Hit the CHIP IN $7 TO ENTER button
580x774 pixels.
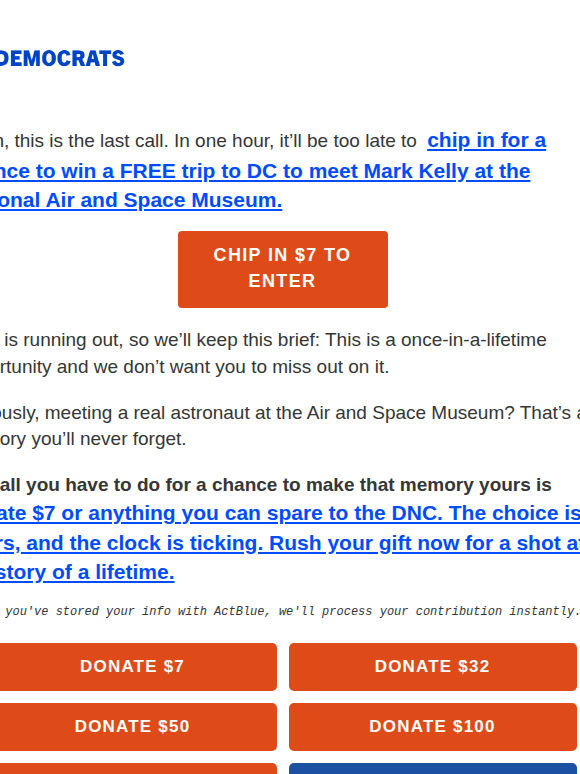tap(283, 270)
